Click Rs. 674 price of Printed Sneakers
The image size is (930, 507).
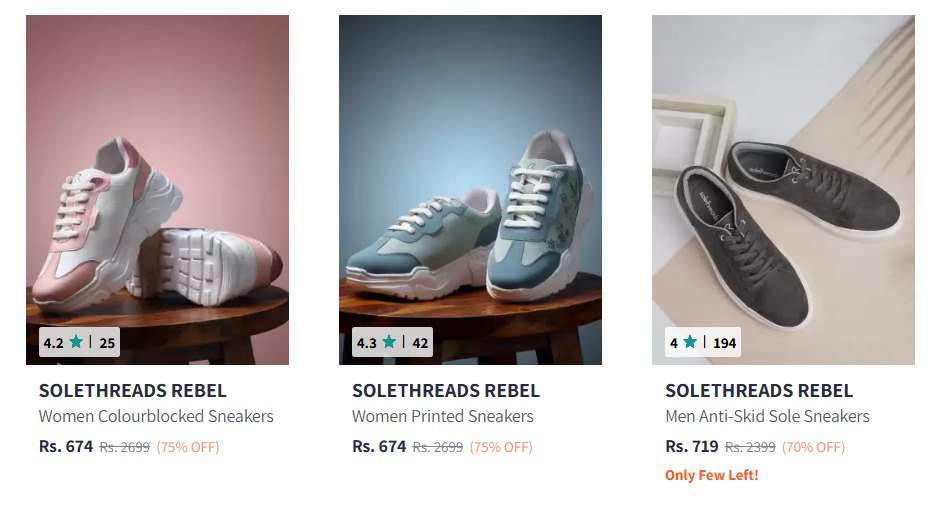point(379,446)
